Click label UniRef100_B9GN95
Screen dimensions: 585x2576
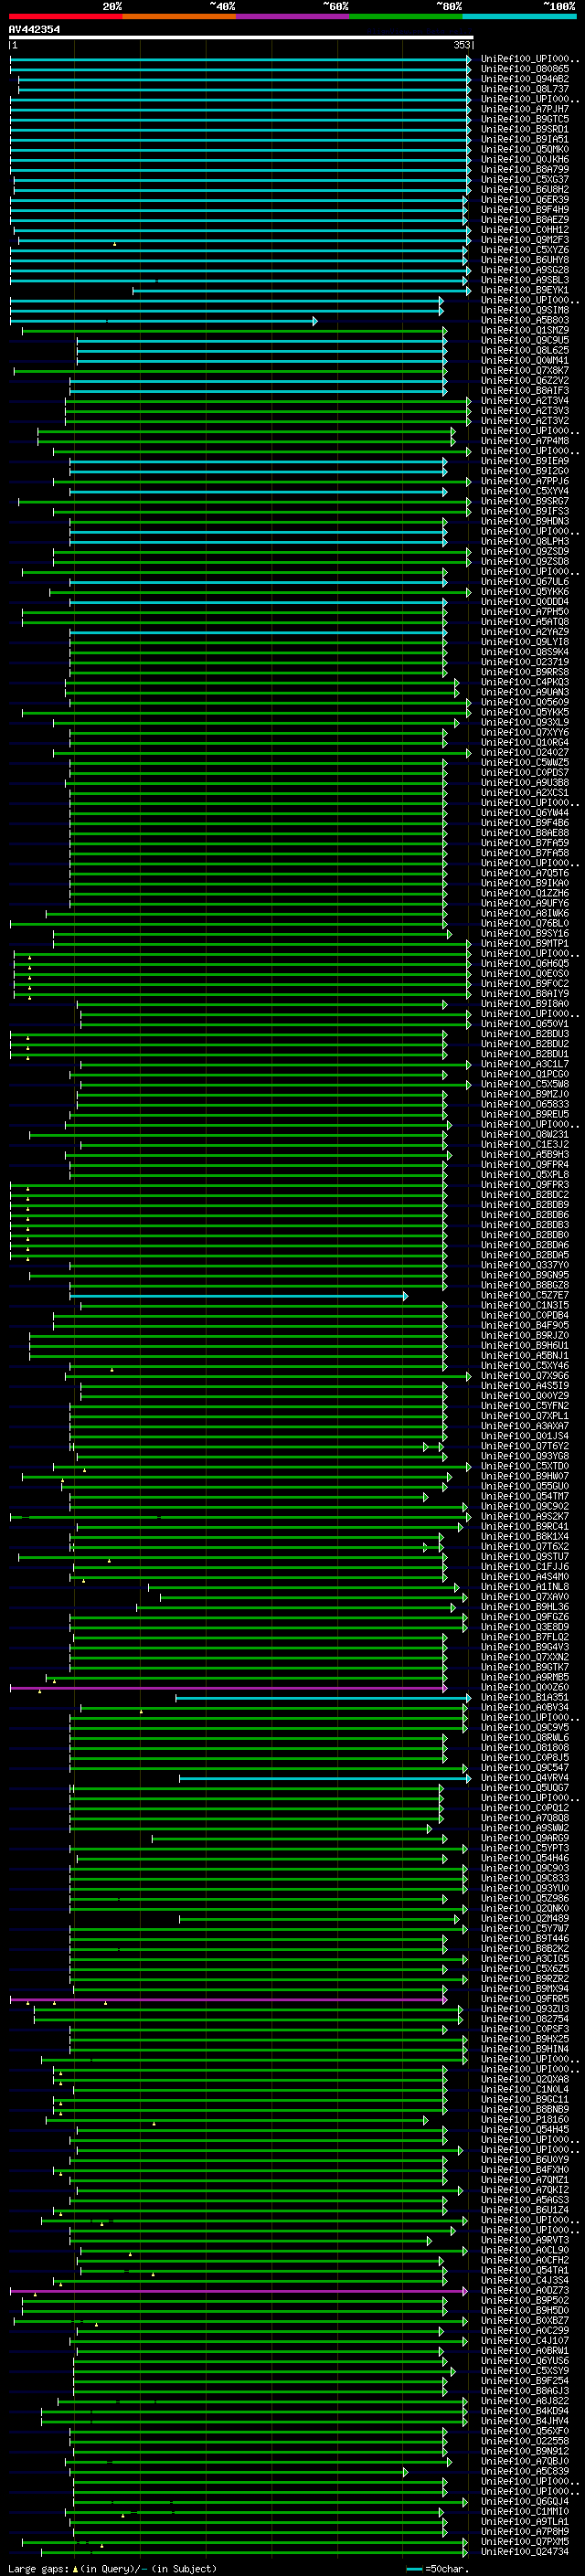coord(525,1275)
